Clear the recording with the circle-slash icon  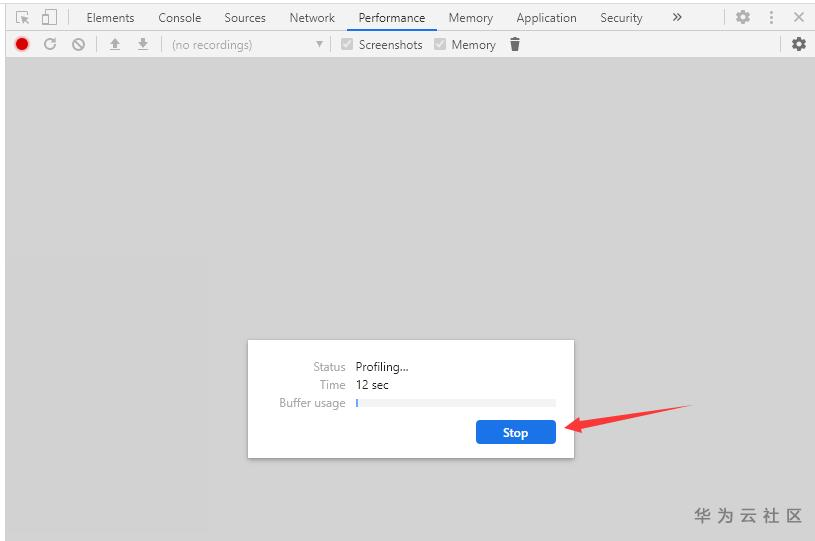point(78,44)
